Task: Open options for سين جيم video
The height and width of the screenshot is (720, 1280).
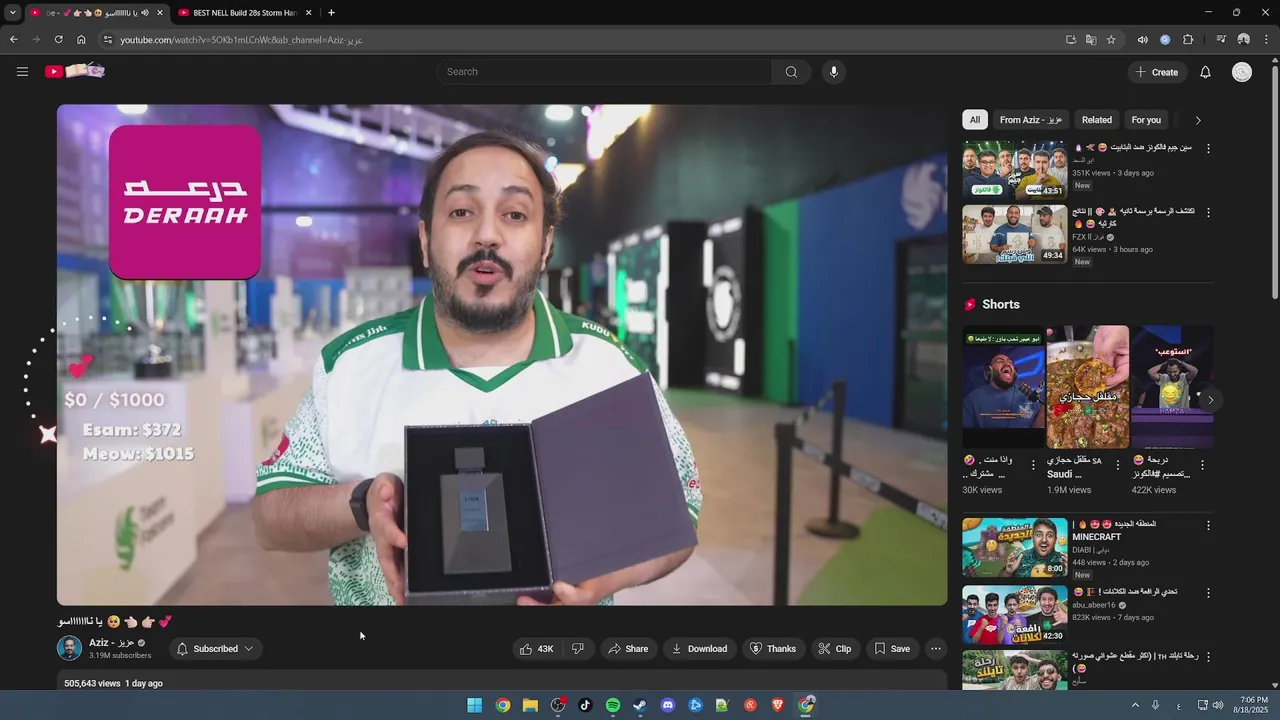Action: [1208, 148]
